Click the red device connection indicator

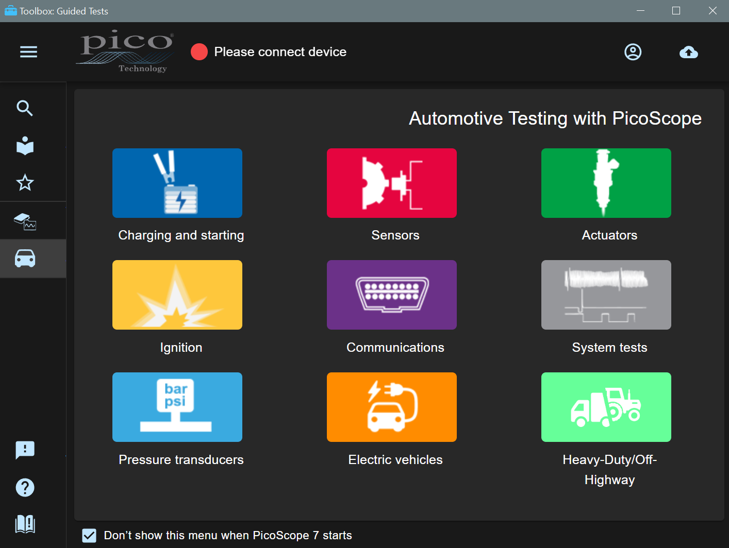point(199,52)
